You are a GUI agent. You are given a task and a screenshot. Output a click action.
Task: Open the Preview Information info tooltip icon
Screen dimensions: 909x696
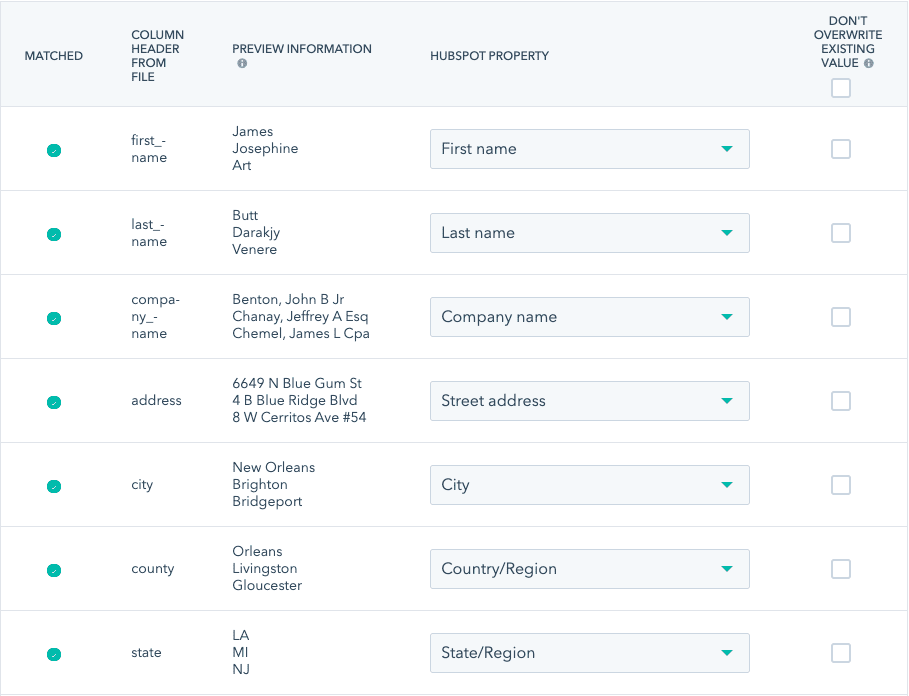(x=240, y=62)
